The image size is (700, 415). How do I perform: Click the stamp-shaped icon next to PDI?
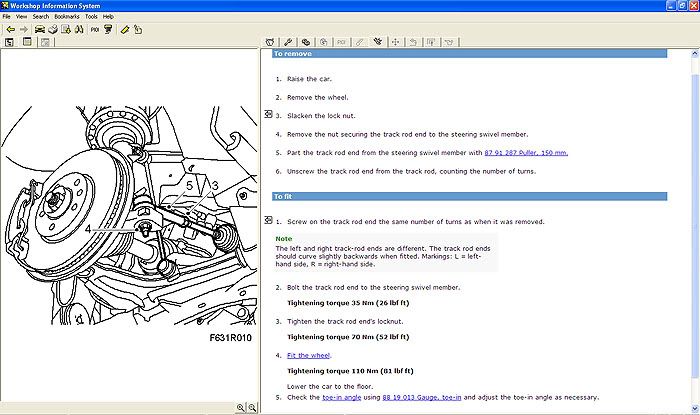[x=108, y=30]
